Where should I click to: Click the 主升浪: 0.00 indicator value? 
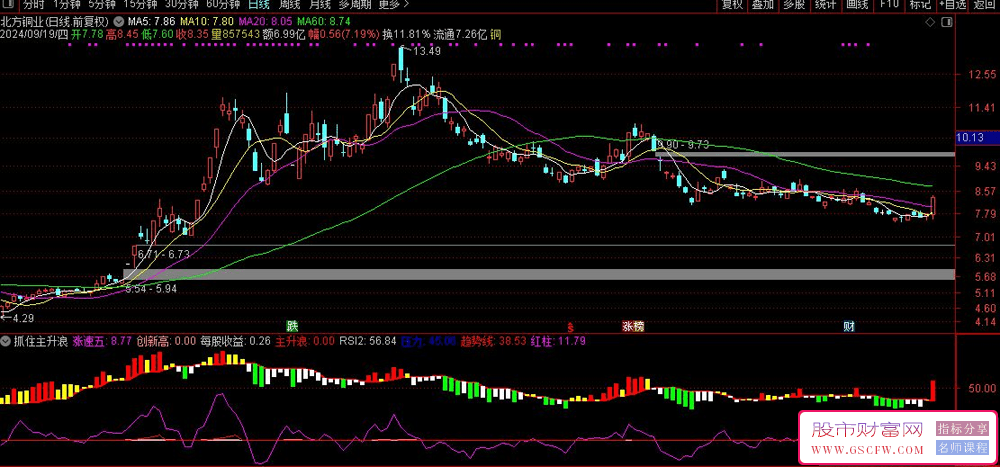pyautogui.click(x=304, y=341)
